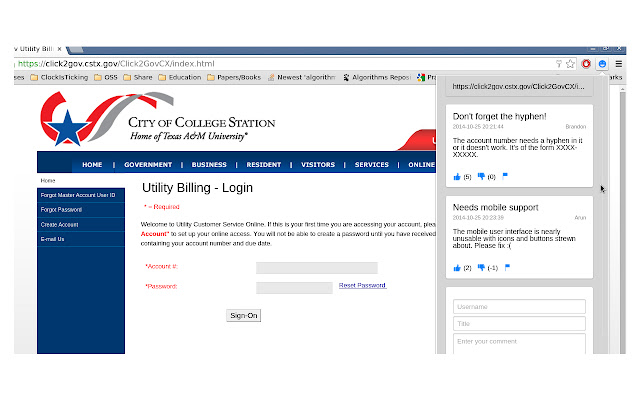Click the red Opera-style extension icon
This screenshot has height=400, width=640.
tap(586, 64)
